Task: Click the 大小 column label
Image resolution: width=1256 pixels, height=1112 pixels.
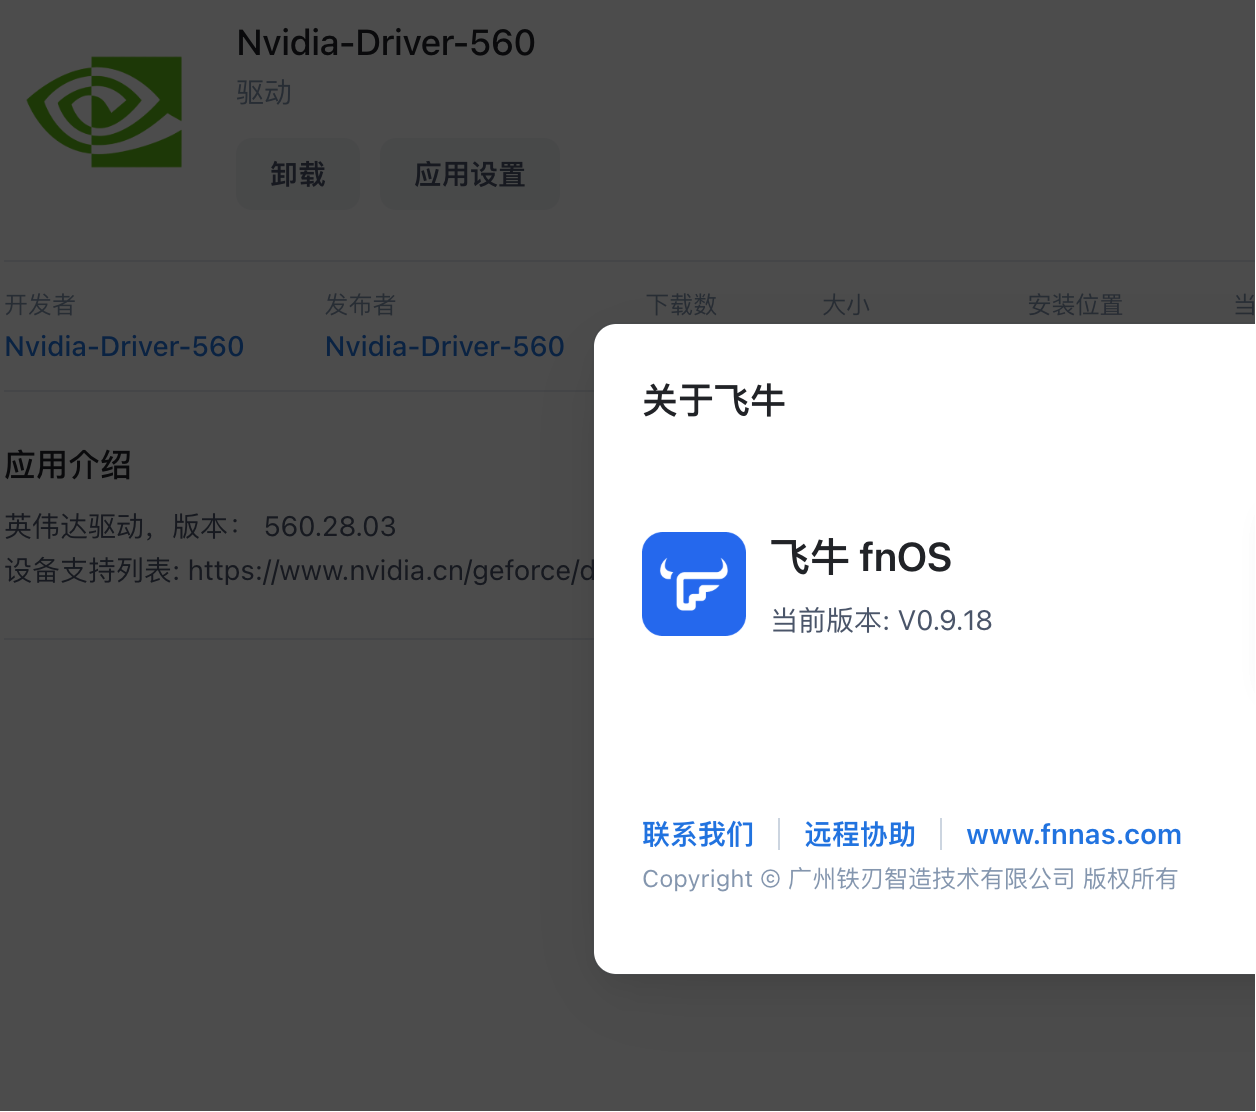Action: (x=846, y=305)
